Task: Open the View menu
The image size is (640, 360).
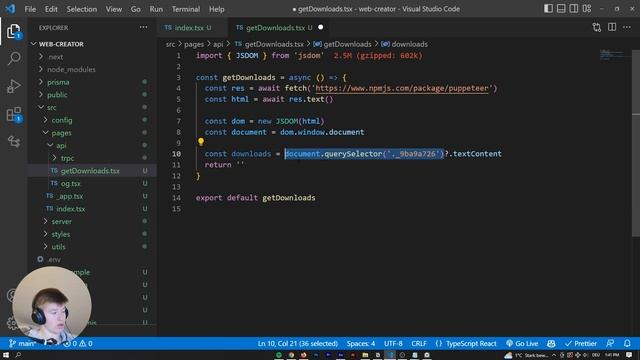Action: pos(113,9)
